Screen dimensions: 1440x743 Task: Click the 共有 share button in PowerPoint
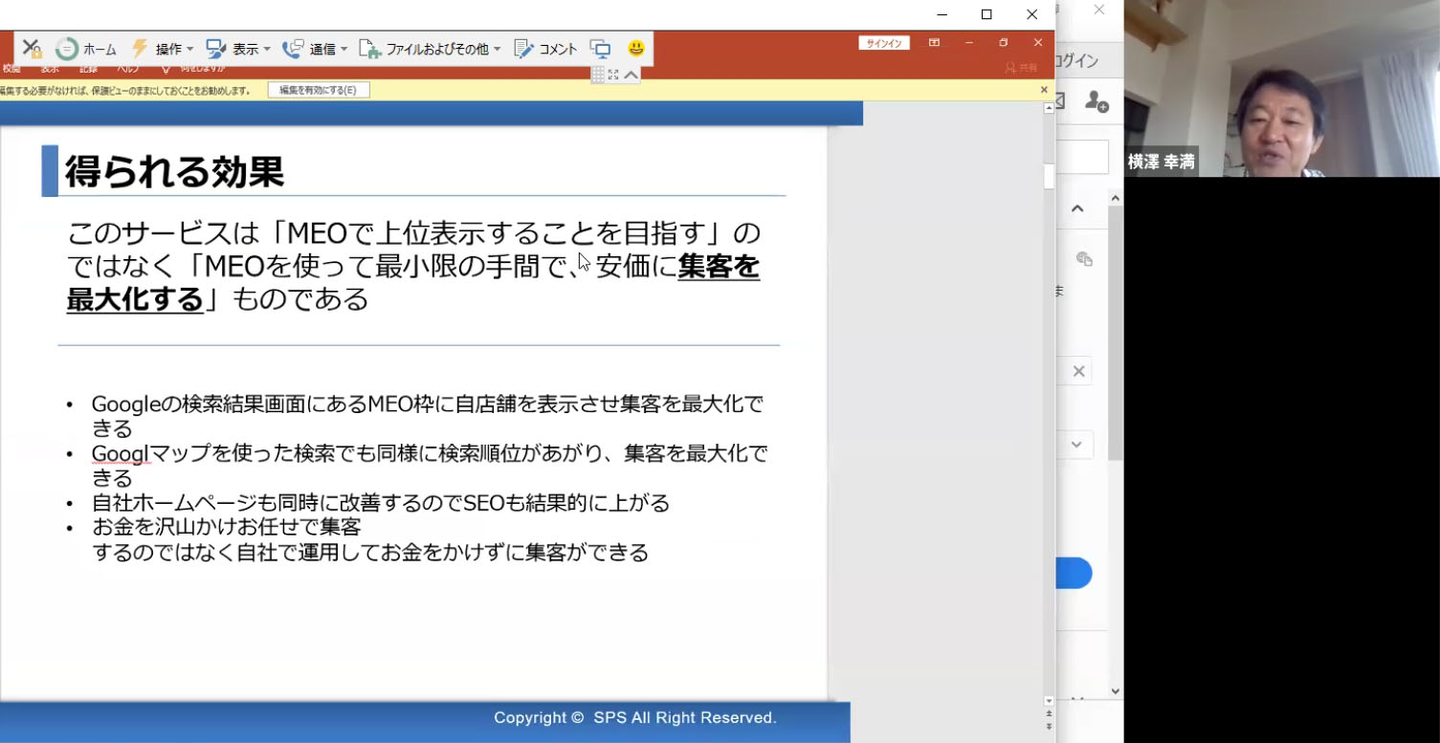1021,68
